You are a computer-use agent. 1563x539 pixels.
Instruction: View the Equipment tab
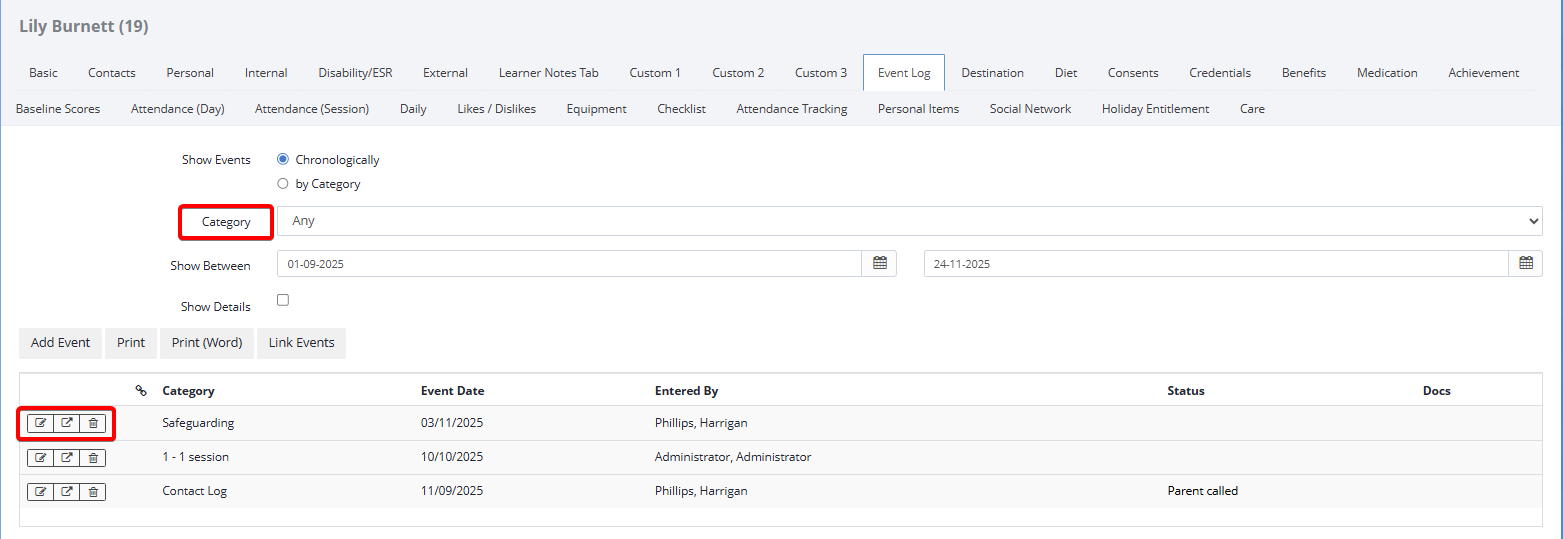tap(596, 109)
